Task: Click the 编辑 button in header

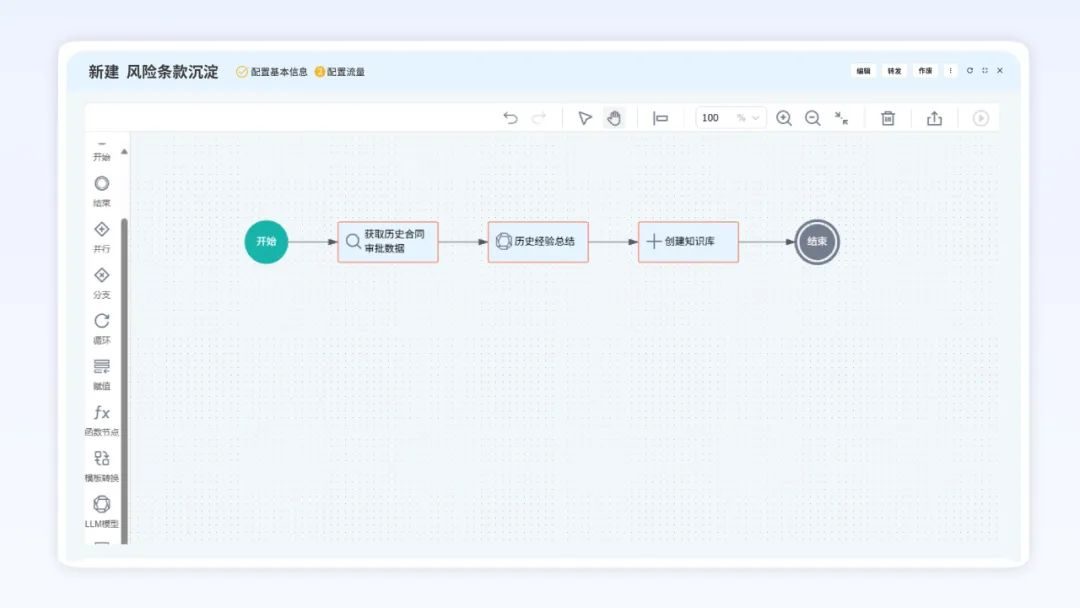Action: point(863,71)
